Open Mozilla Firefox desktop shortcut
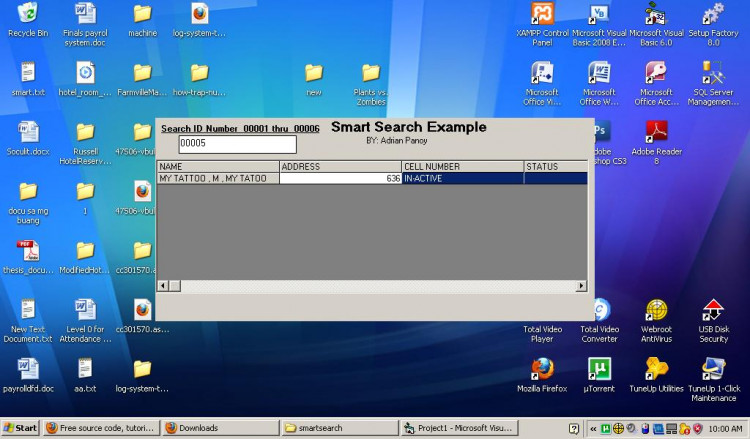The height and width of the screenshot is (439, 750). [542, 369]
